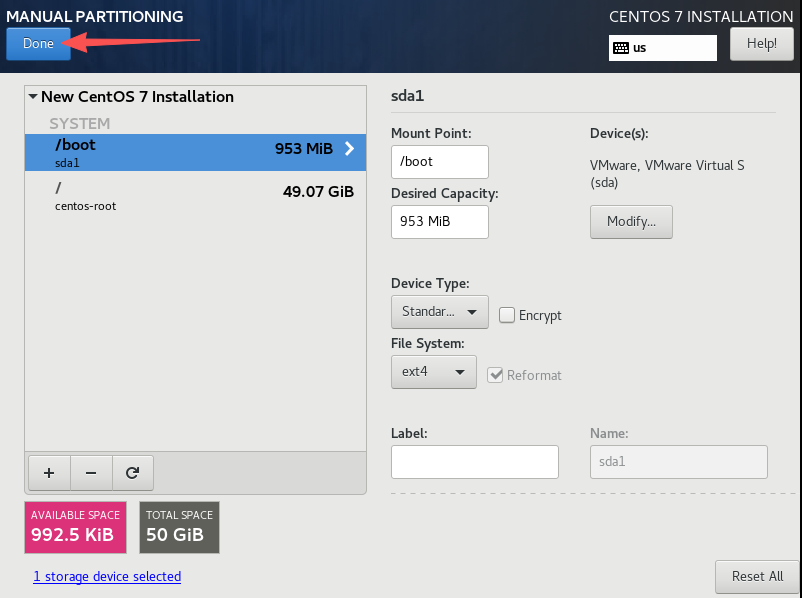Collapse New CentOS 7 Installation section

pos(33,96)
